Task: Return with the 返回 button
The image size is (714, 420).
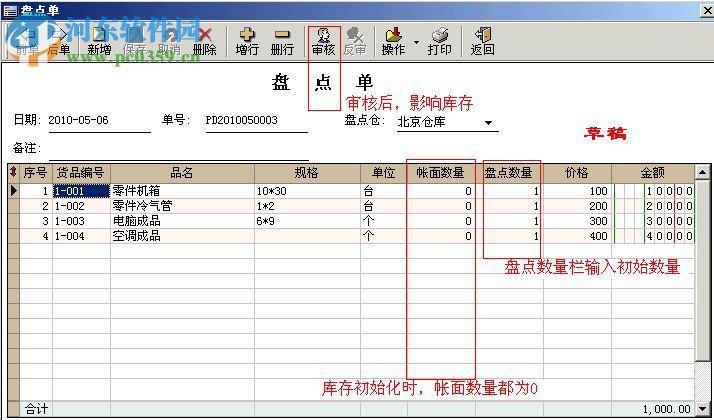Action: click(482, 41)
